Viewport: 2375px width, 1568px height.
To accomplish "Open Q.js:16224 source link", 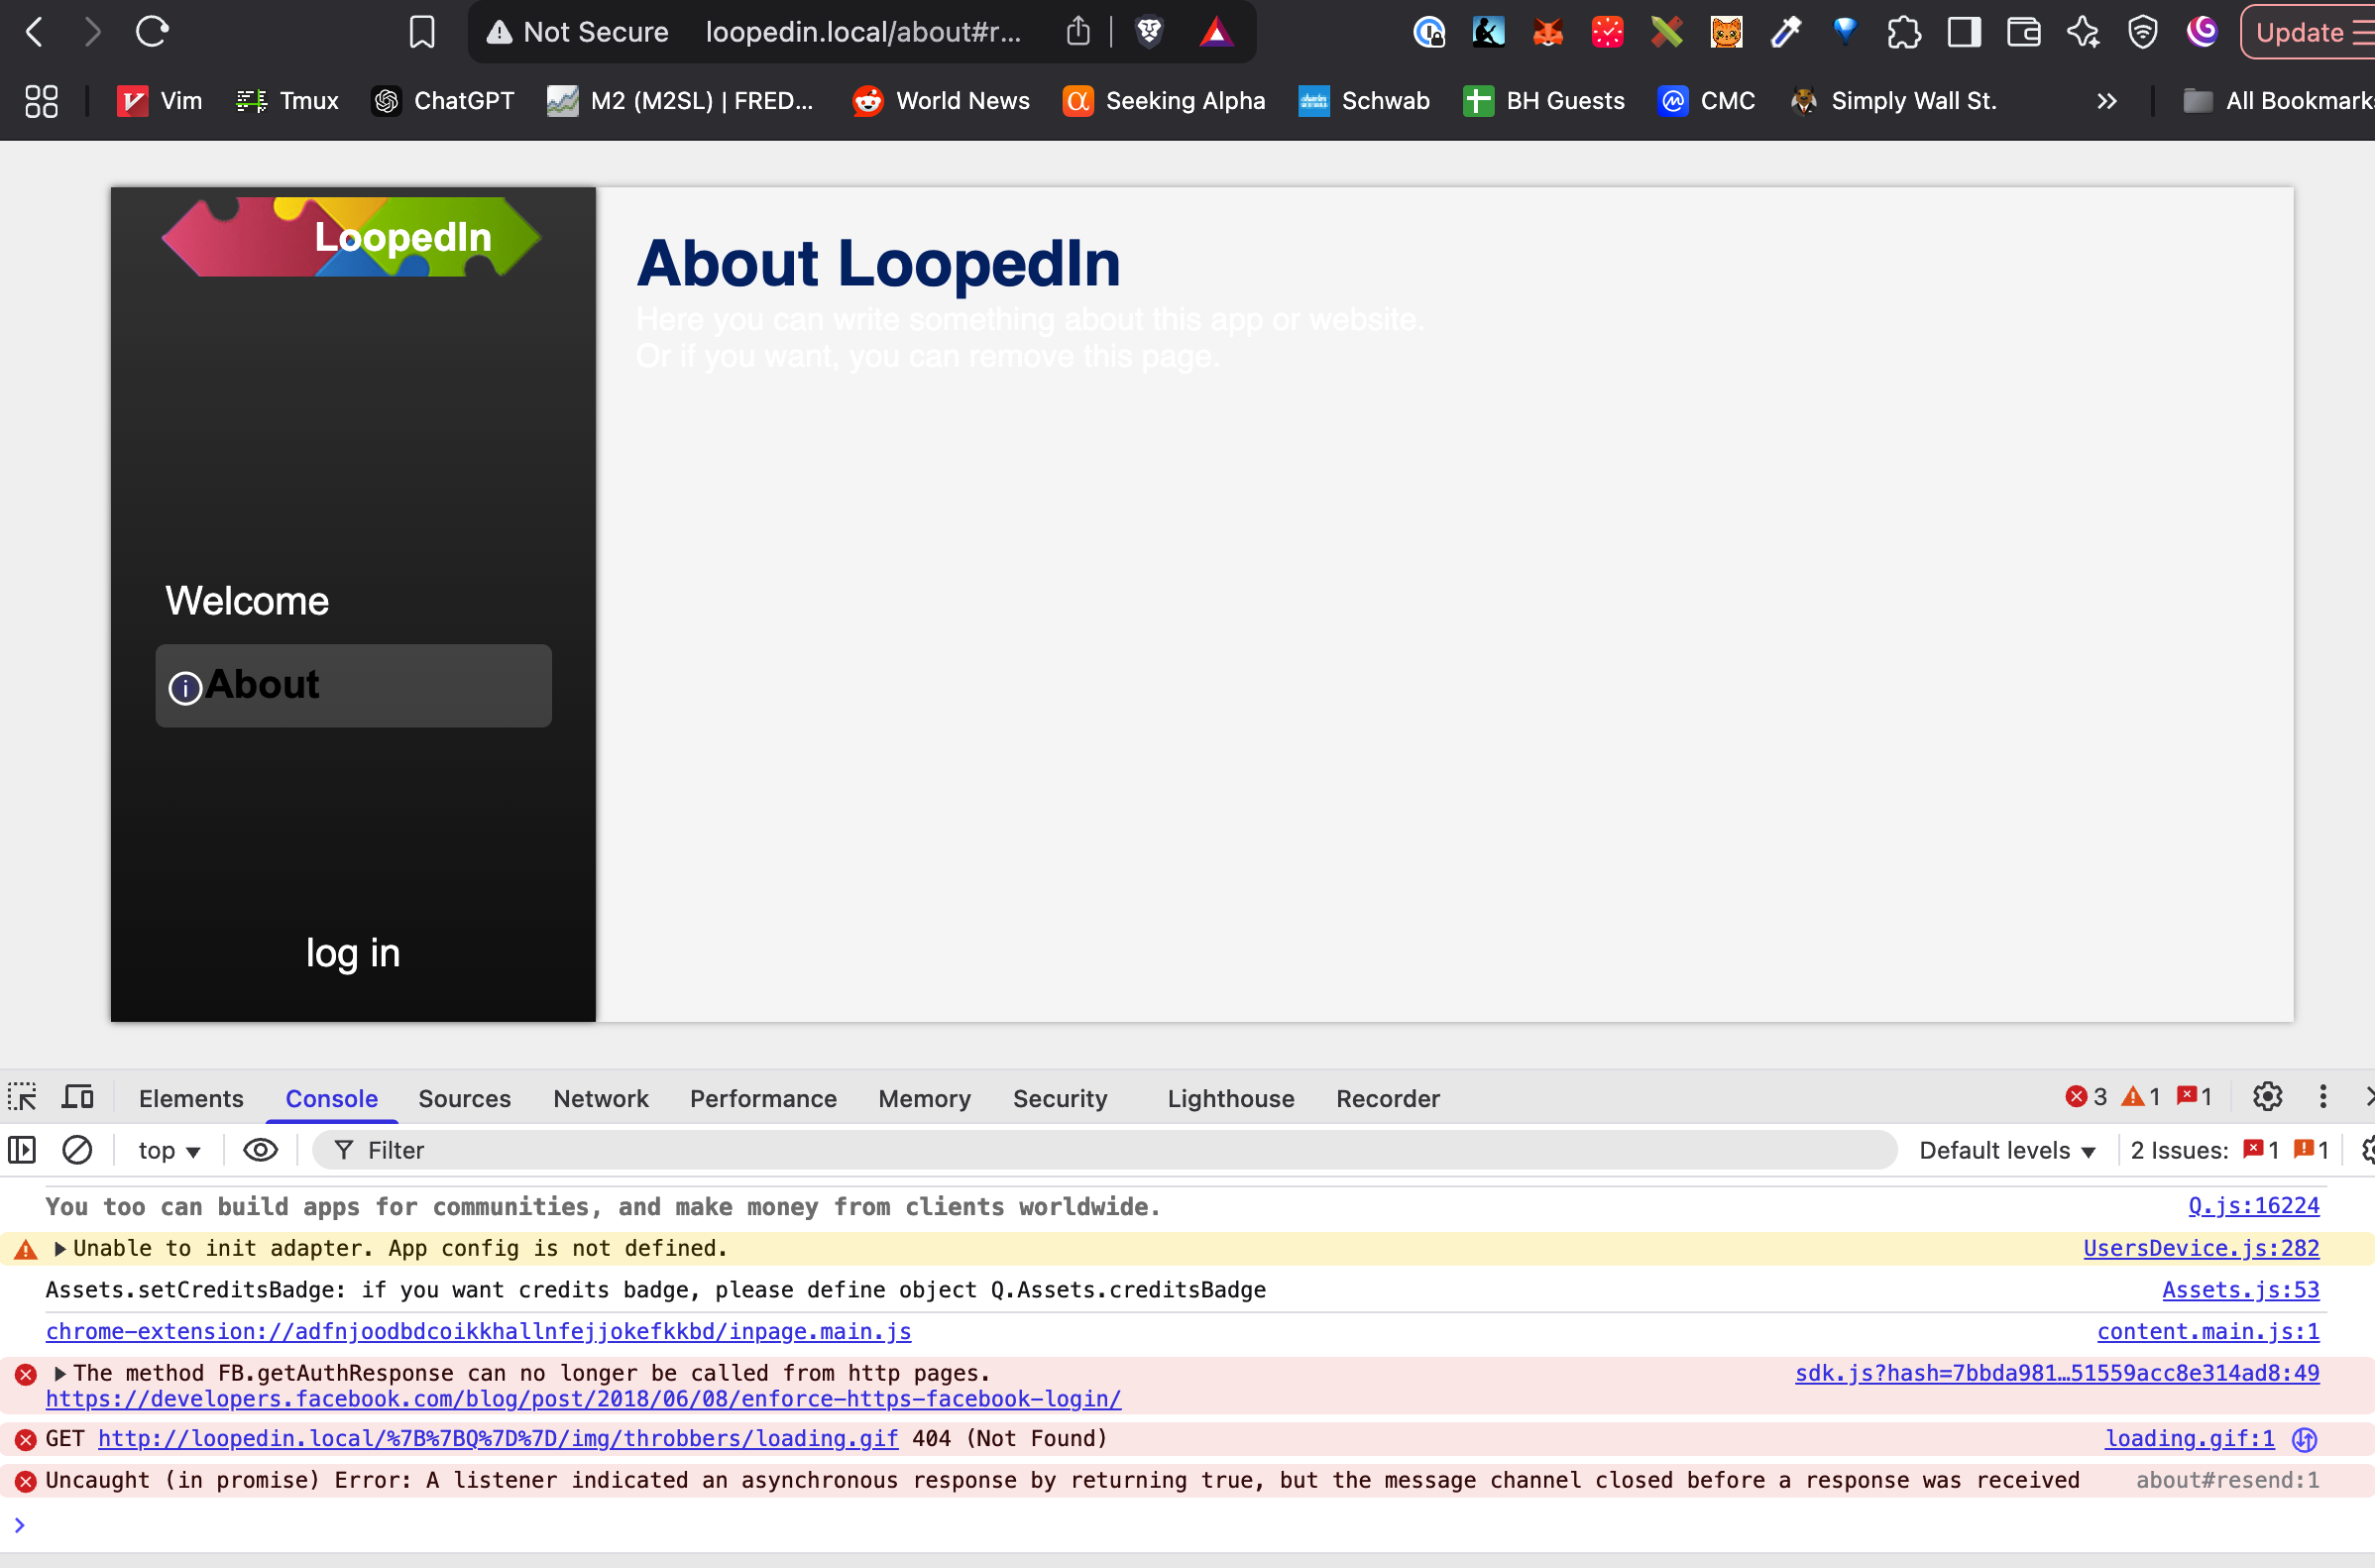I will coord(2253,1206).
